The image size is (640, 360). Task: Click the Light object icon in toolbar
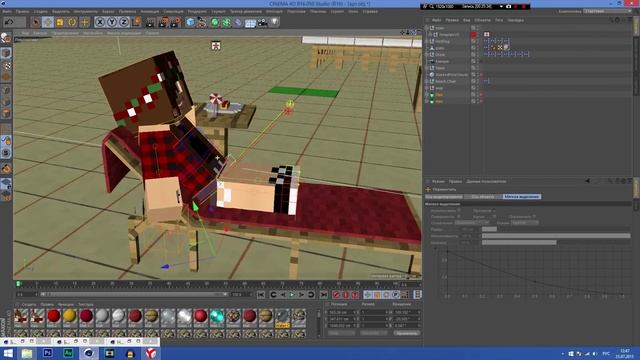coord(275,22)
